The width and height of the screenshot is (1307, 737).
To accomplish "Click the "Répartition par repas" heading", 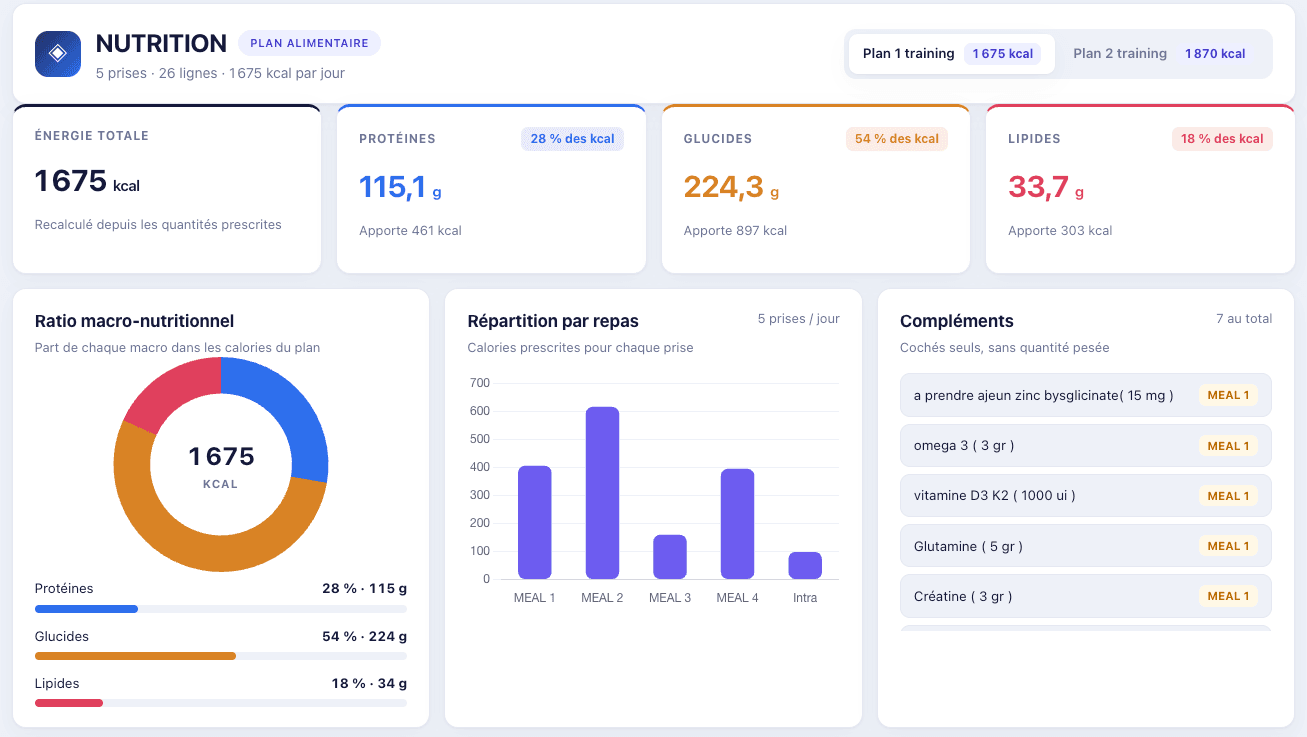I will pyautogui.click(x=553, y=321).
